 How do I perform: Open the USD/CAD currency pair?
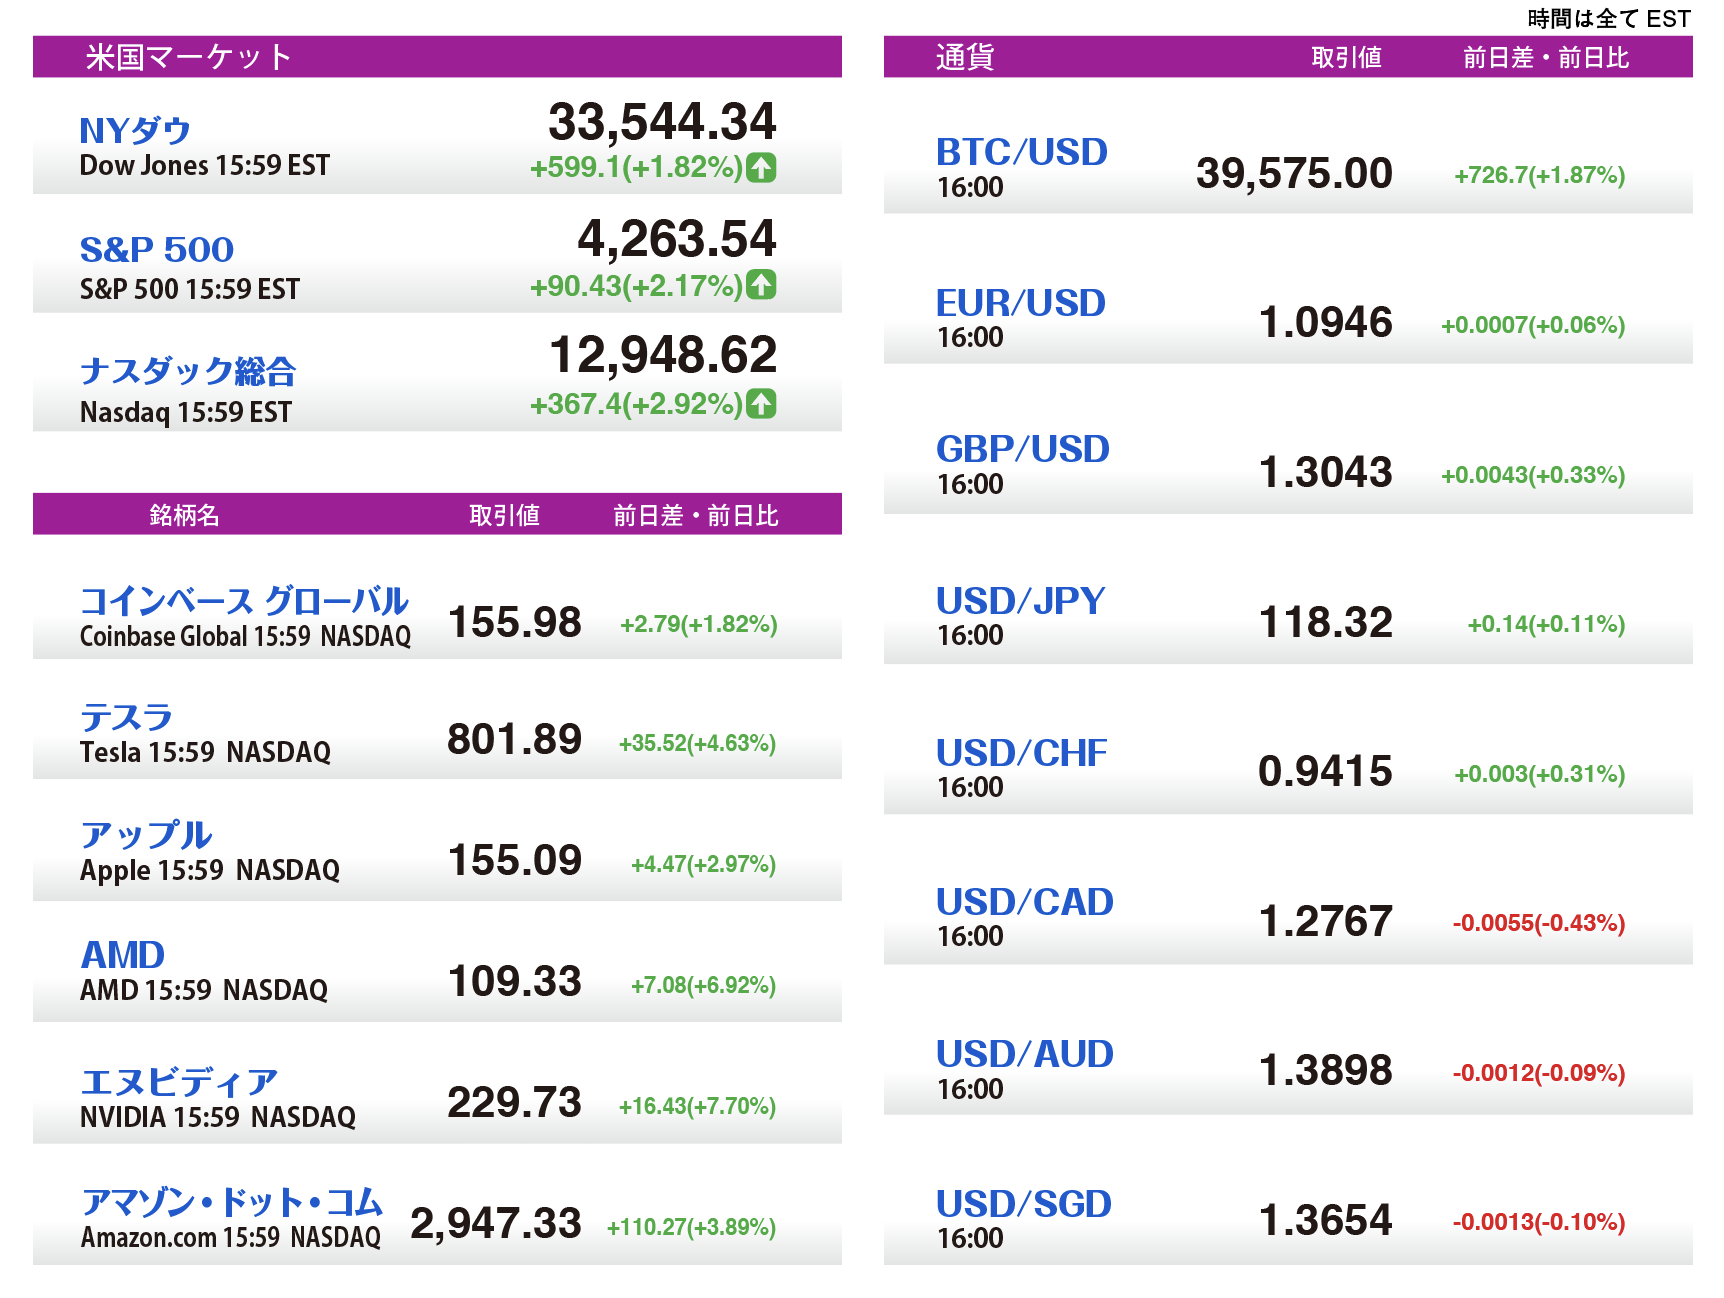click(1024, 902)
